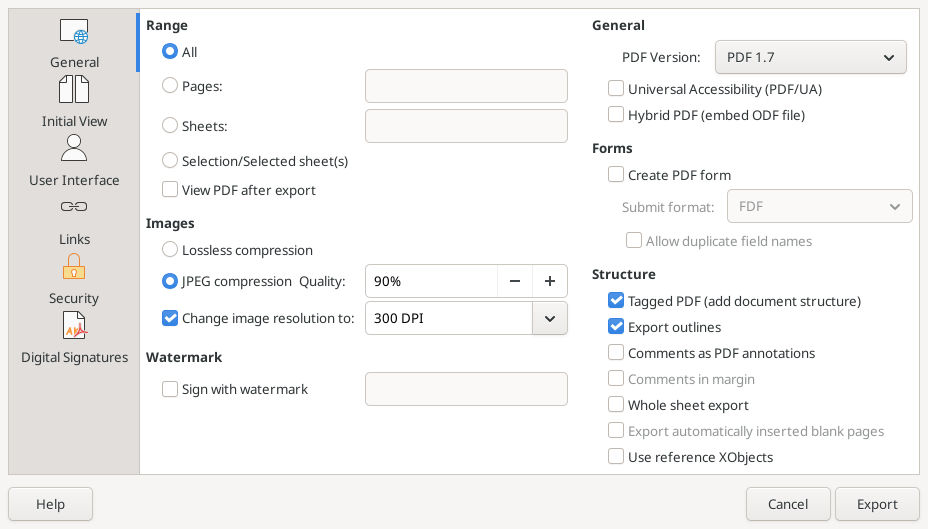Viewport: 928px width, 529px height.
Task: Uncheck Export outlines checkbox
Action: pyautogui.click(x=616, y=327)
